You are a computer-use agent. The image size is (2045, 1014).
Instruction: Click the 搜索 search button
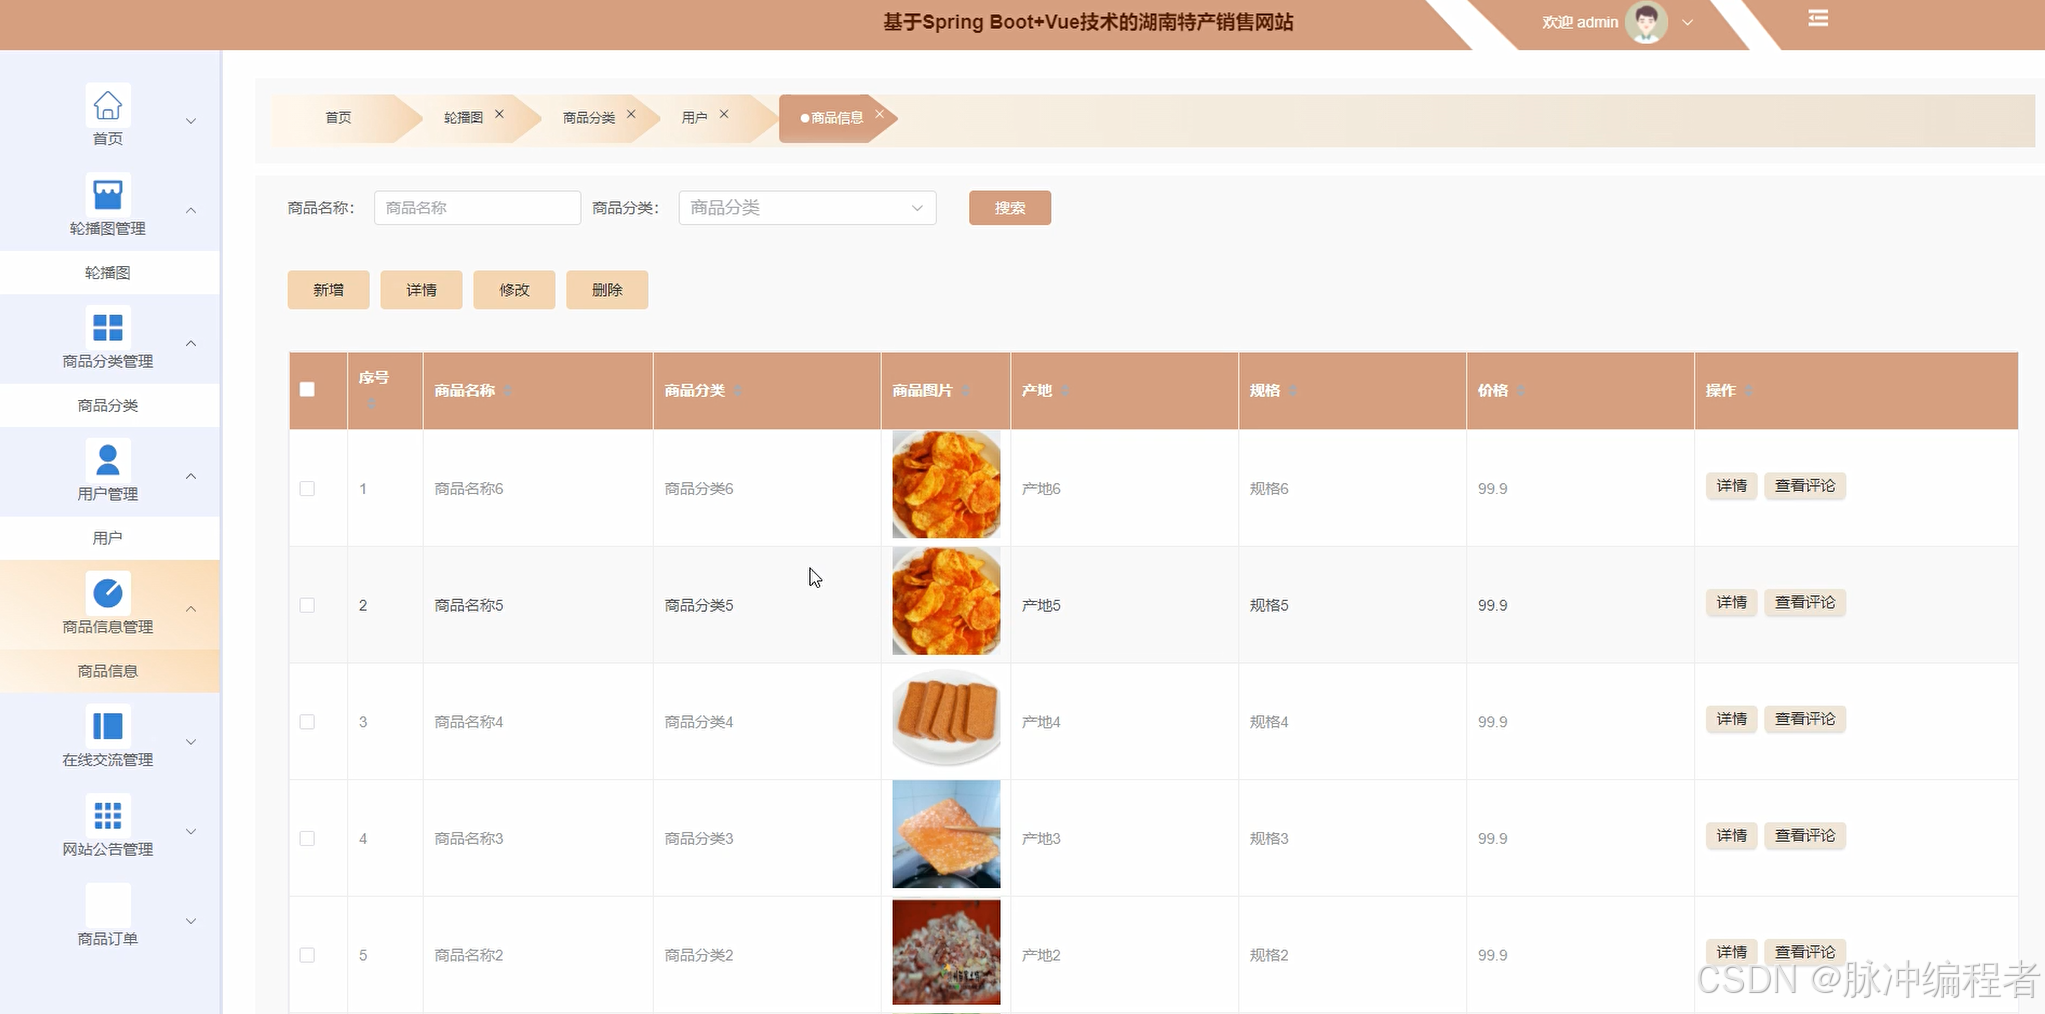[x=1010, y=208]
